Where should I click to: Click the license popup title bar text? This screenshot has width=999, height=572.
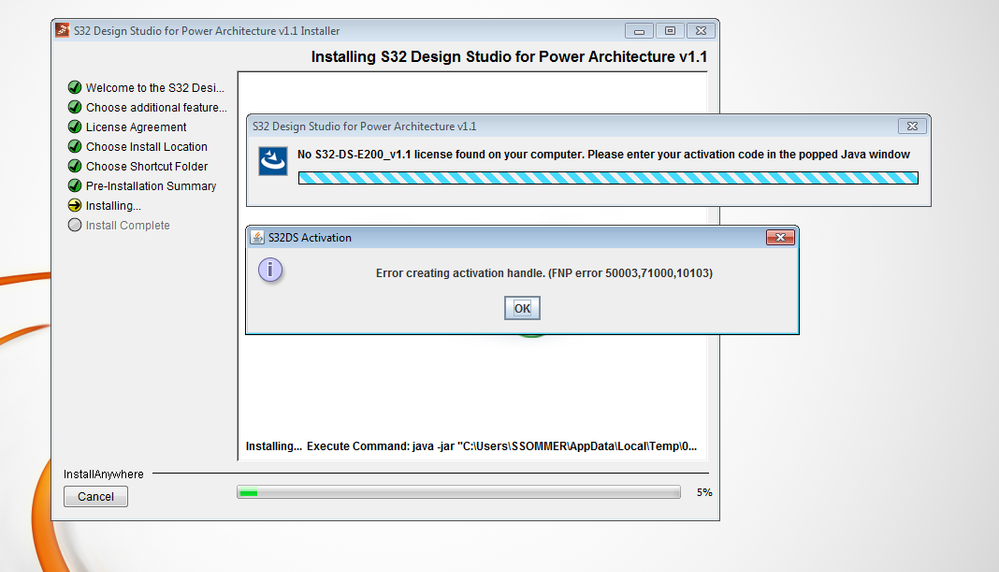[x=364, y=126]
